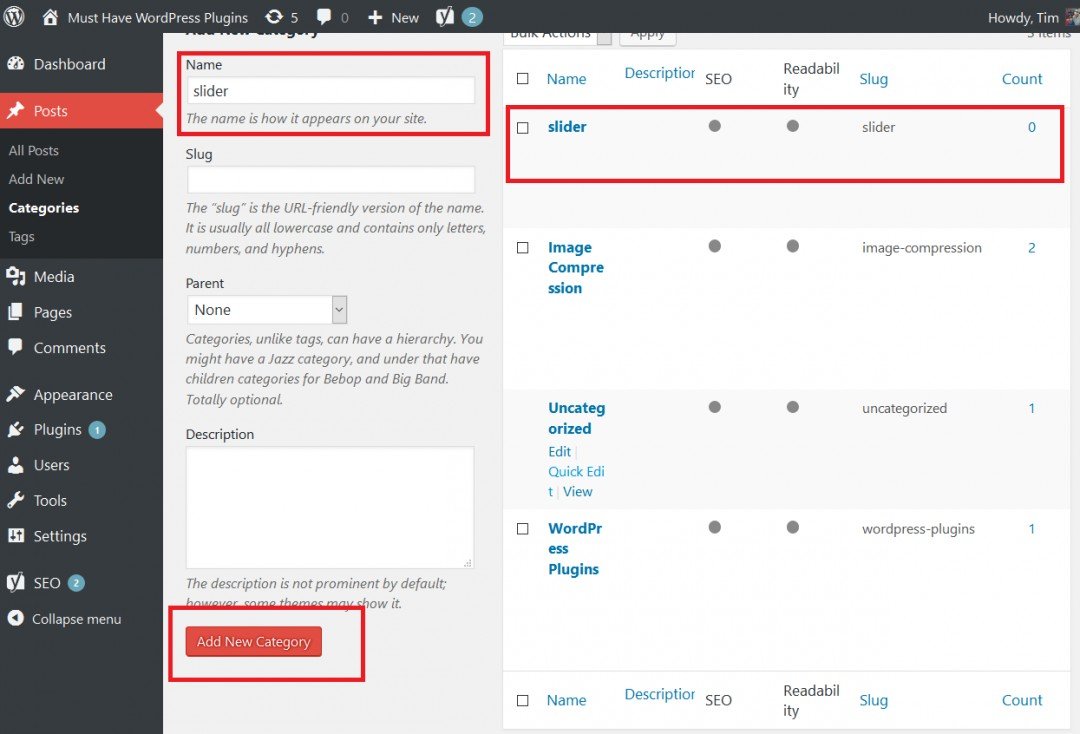The width and height of the screenshot is (1080, 734).
Task: Click the Add New Category button
Action: pyautogui.click(x=253, y=642)
